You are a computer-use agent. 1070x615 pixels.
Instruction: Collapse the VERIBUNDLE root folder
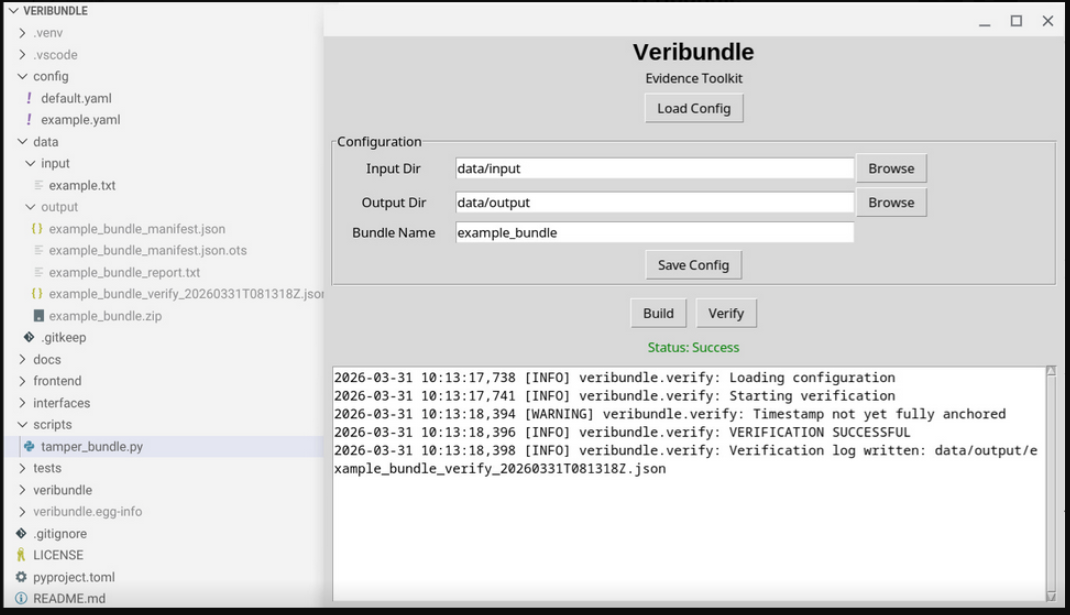13,11
